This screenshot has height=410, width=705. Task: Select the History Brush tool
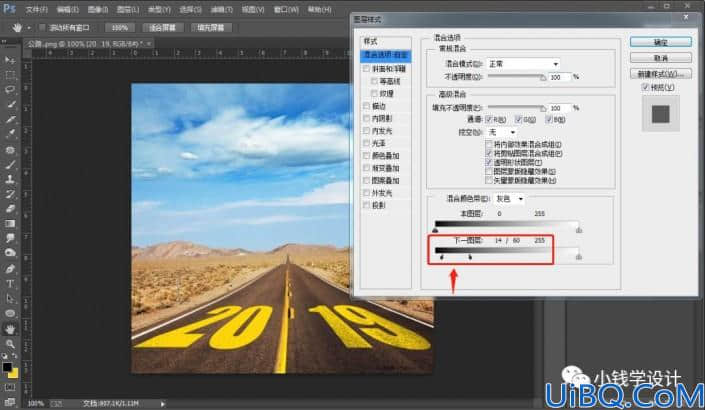point(10,194)
